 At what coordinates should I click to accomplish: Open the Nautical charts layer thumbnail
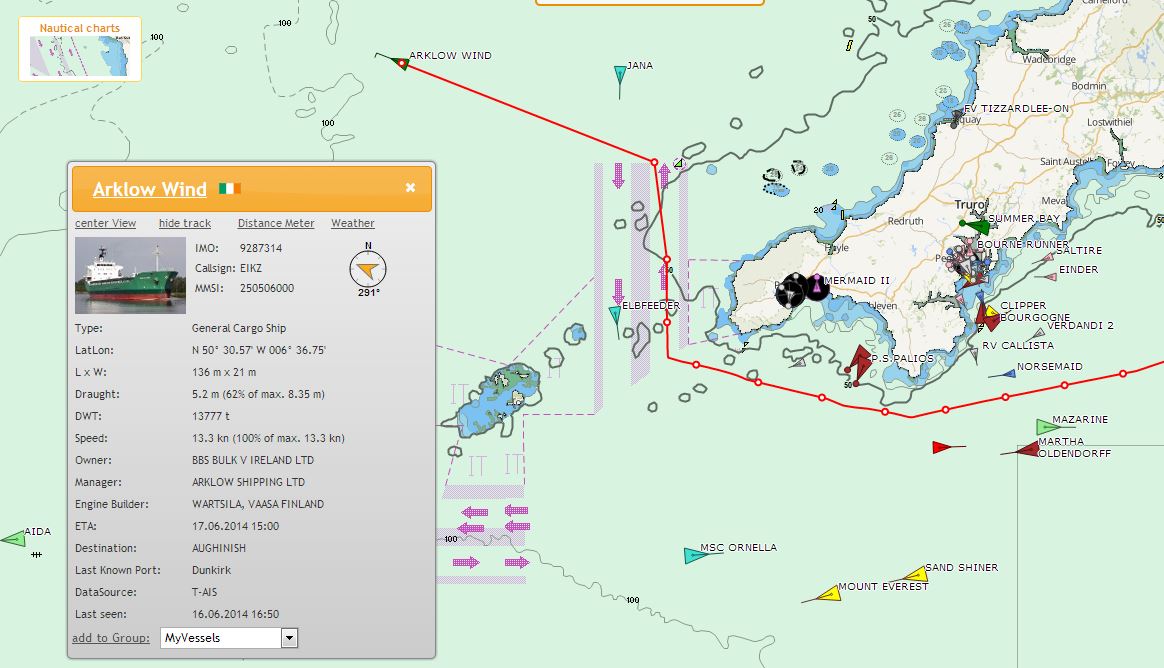[79, 49]
